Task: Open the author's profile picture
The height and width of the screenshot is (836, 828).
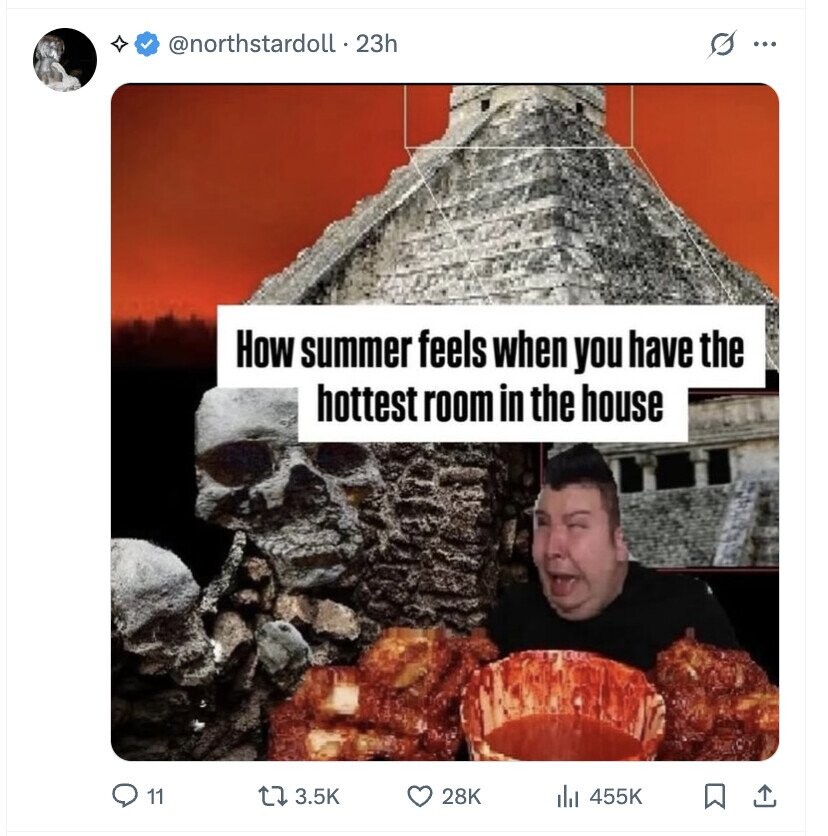Action: pyautogui.click(x=65, y=60)
